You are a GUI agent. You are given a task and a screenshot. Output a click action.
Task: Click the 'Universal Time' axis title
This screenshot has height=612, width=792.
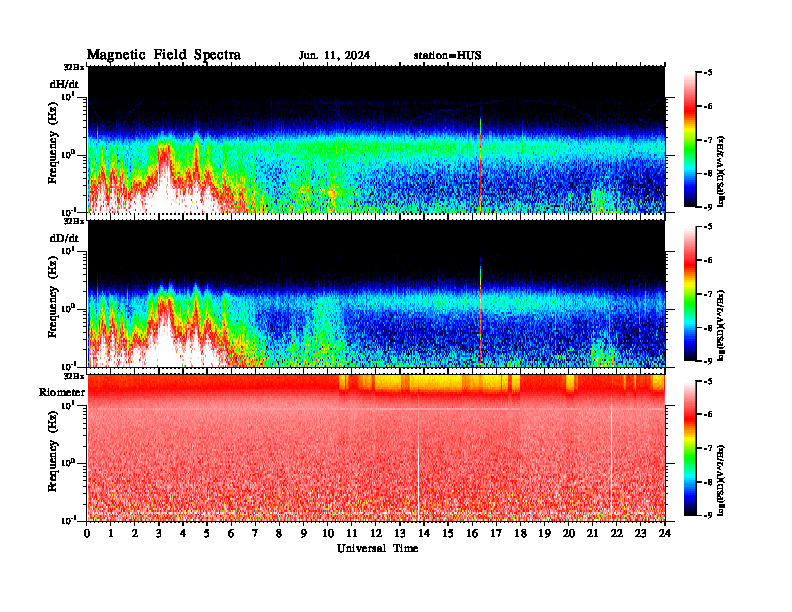click(377, 548)
